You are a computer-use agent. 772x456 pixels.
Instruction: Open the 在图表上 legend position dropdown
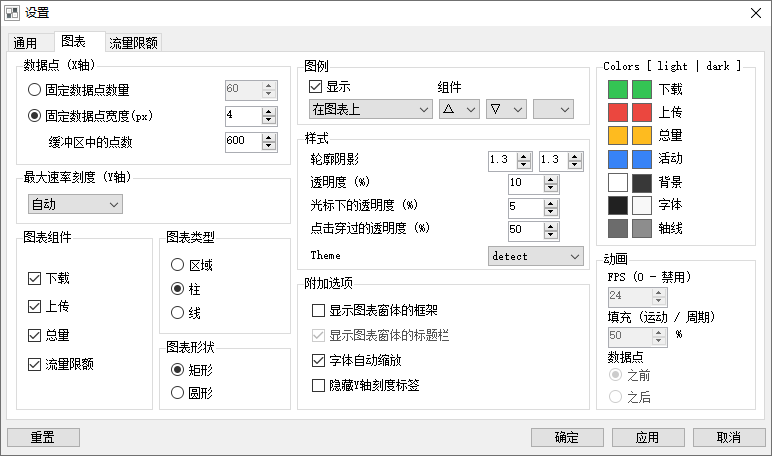click(x=371, y=109)
